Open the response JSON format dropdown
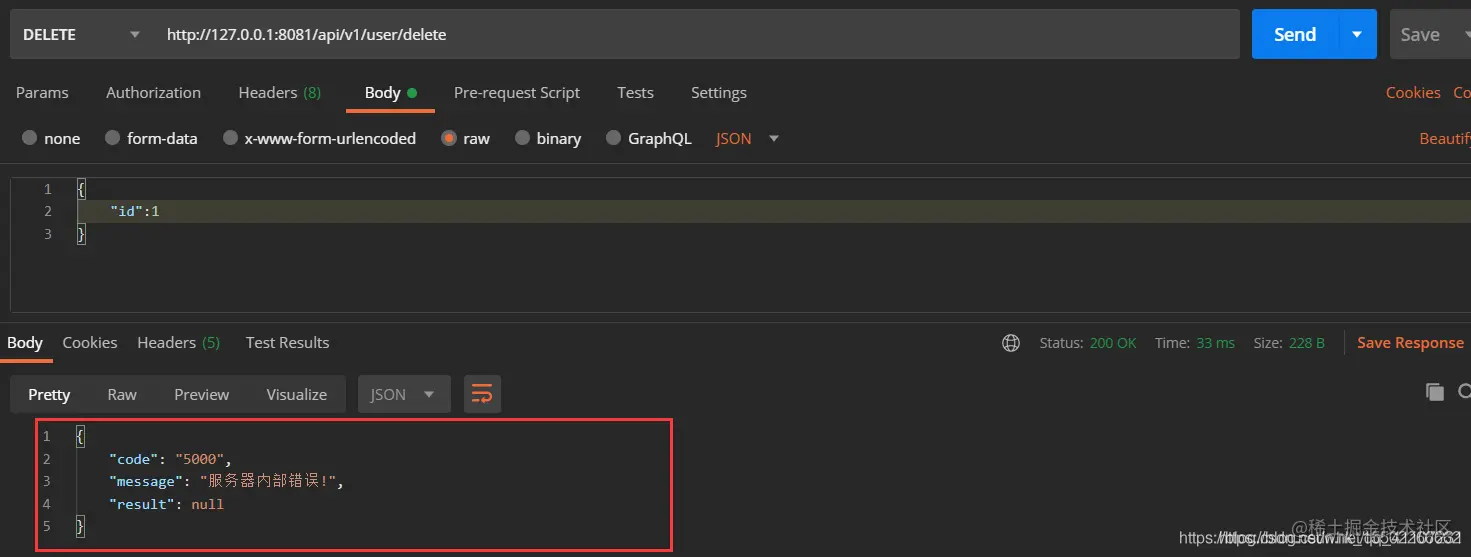This screenshot has height=557, width=1471. pyautogui.click(x=404, y=394)
